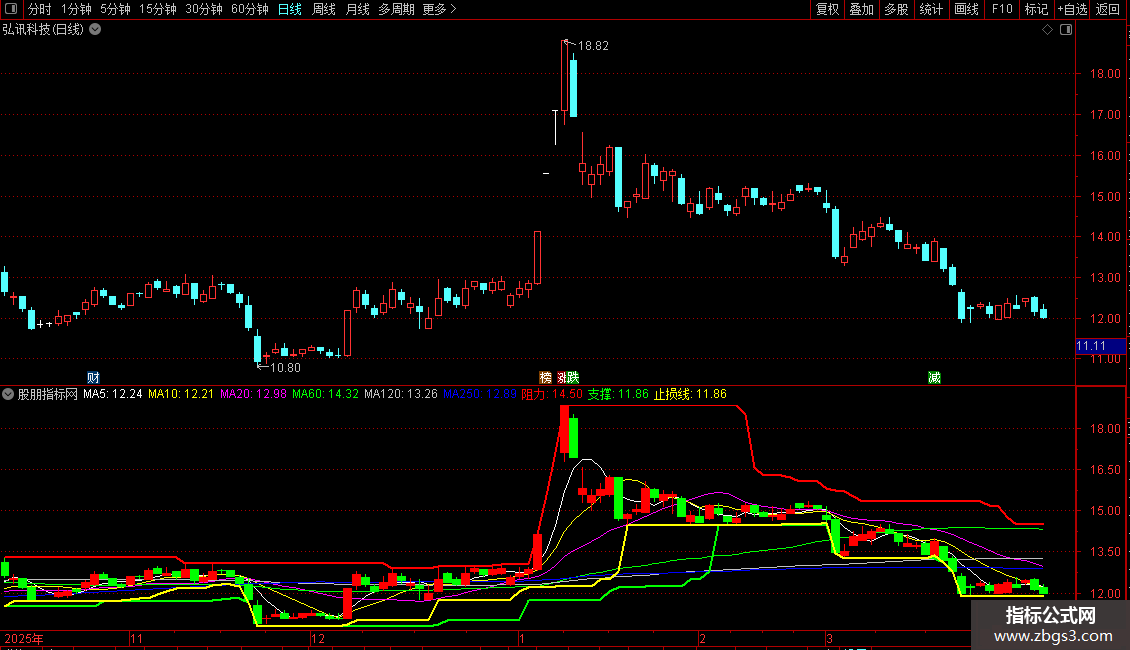Click the 统计 statistics button
This screenshot has width=1130, height=650.
point(930,9)
